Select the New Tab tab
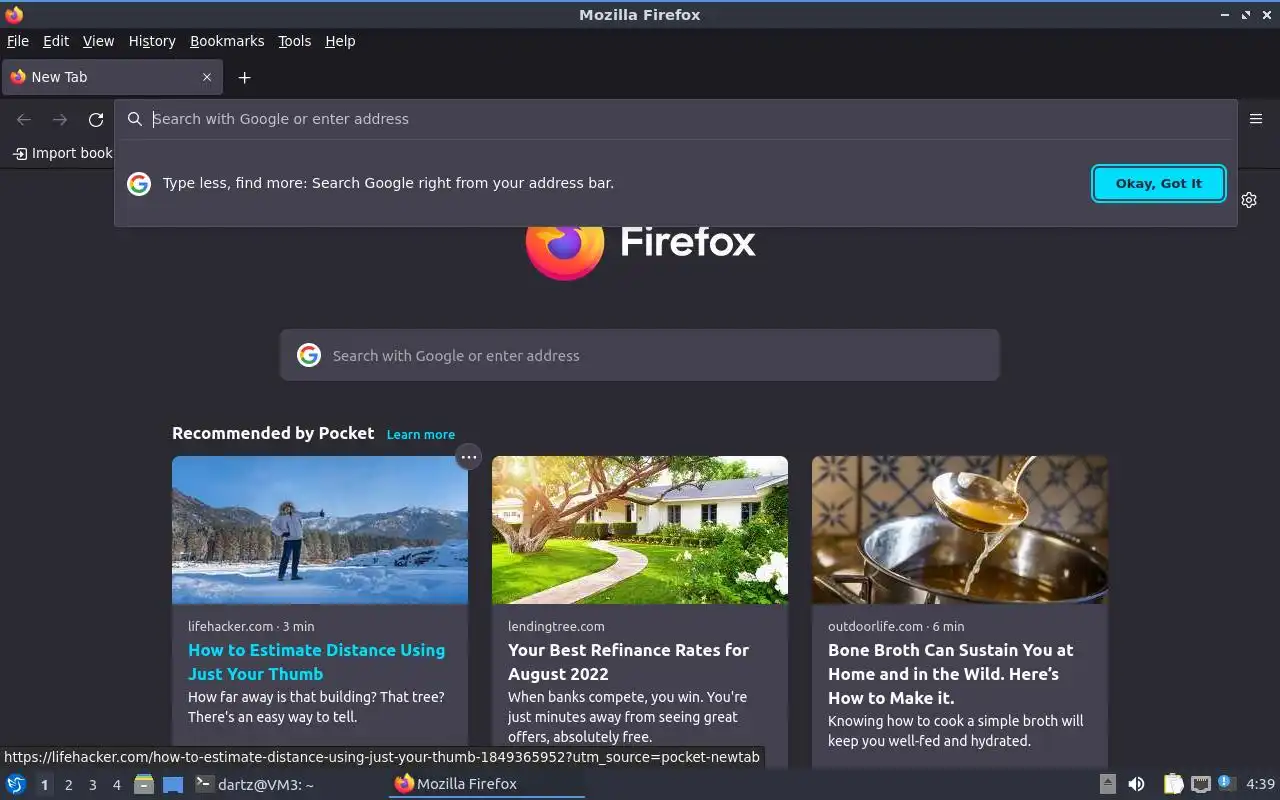 [112, 77]
